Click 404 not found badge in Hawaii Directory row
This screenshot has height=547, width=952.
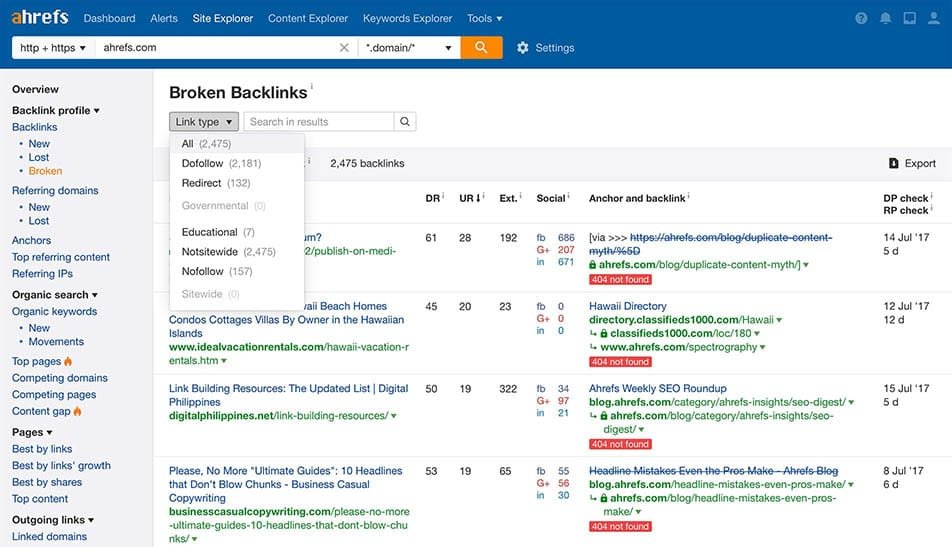coord(620,362)
